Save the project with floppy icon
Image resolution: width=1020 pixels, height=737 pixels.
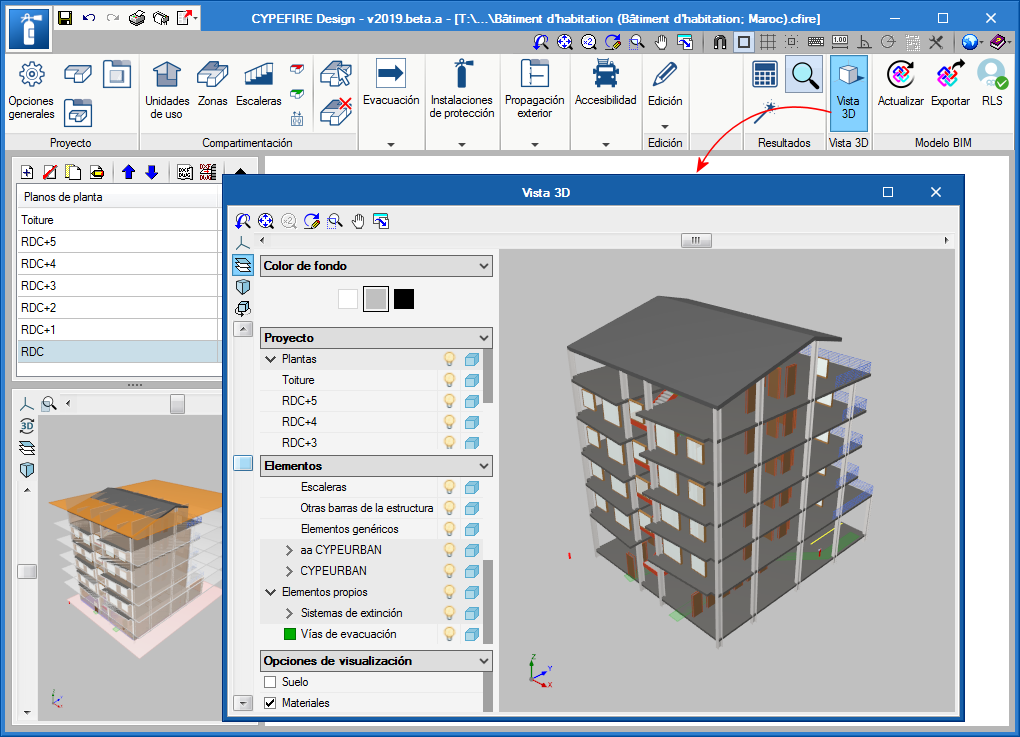coord(65,18)
